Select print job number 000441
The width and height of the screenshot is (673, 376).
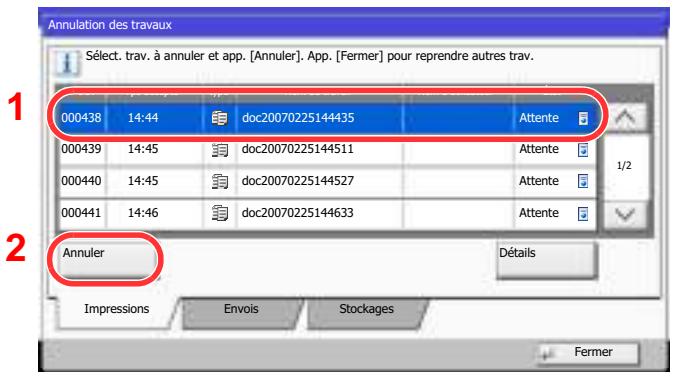tap(81, 212)
